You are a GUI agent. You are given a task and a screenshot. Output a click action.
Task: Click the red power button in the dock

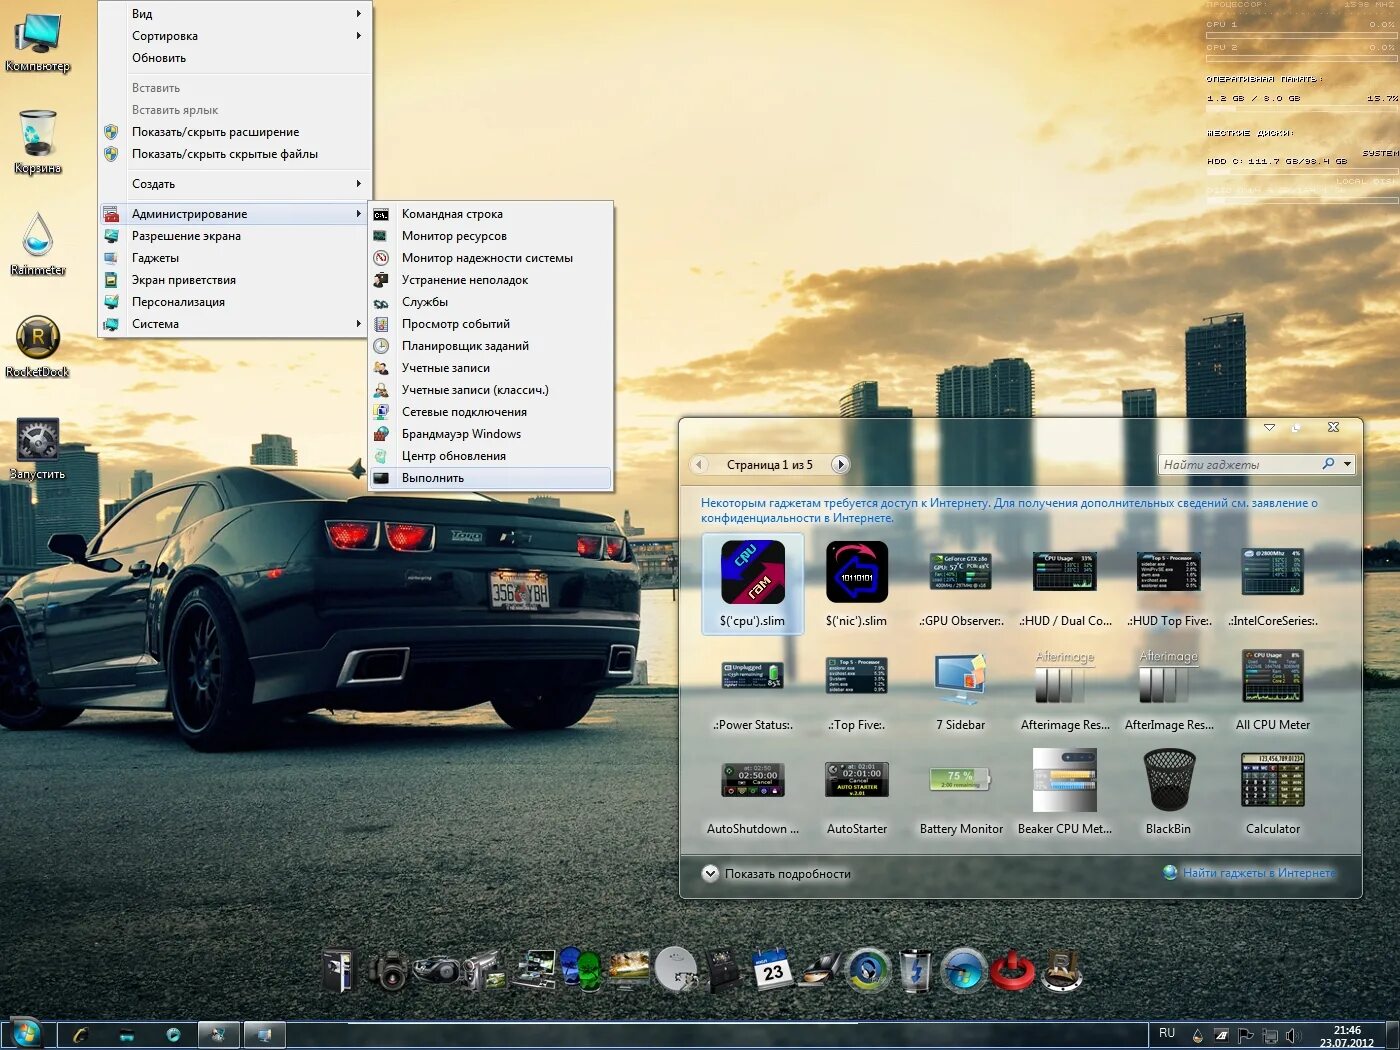(1013, 970)
